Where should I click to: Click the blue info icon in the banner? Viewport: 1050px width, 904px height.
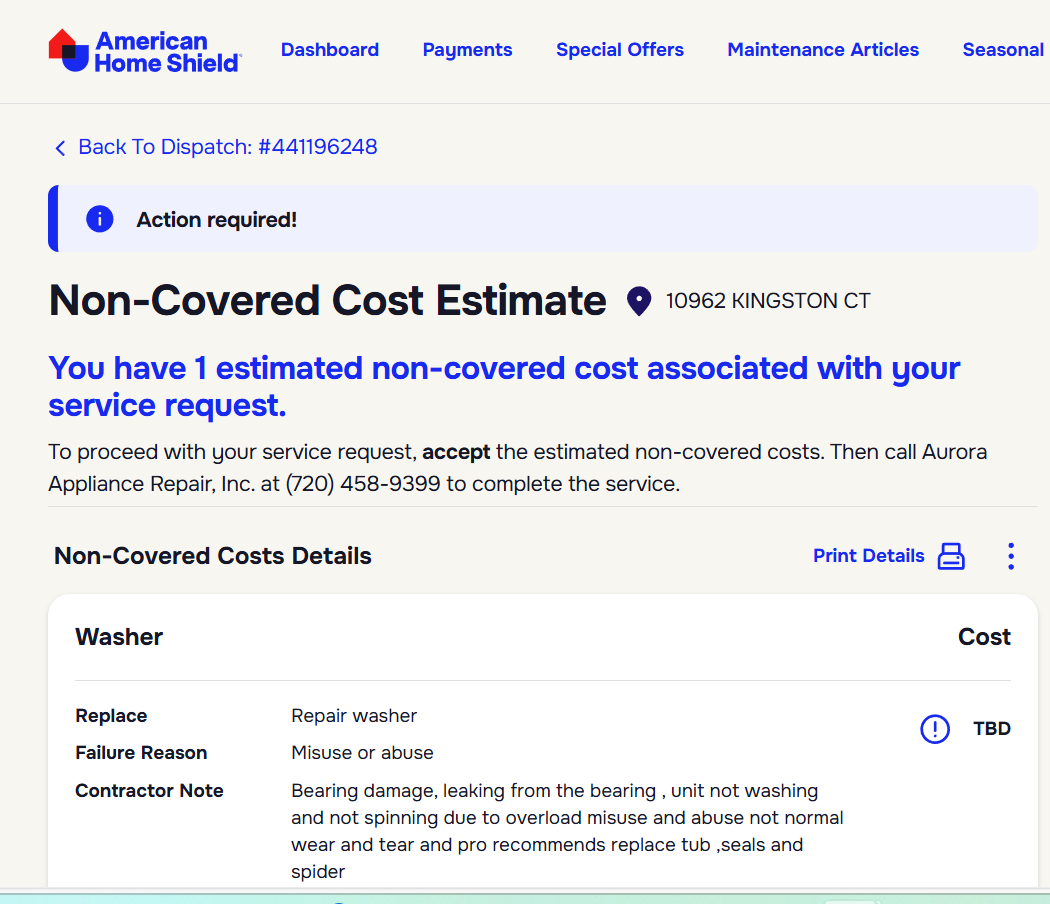click(x=100, y=219)
